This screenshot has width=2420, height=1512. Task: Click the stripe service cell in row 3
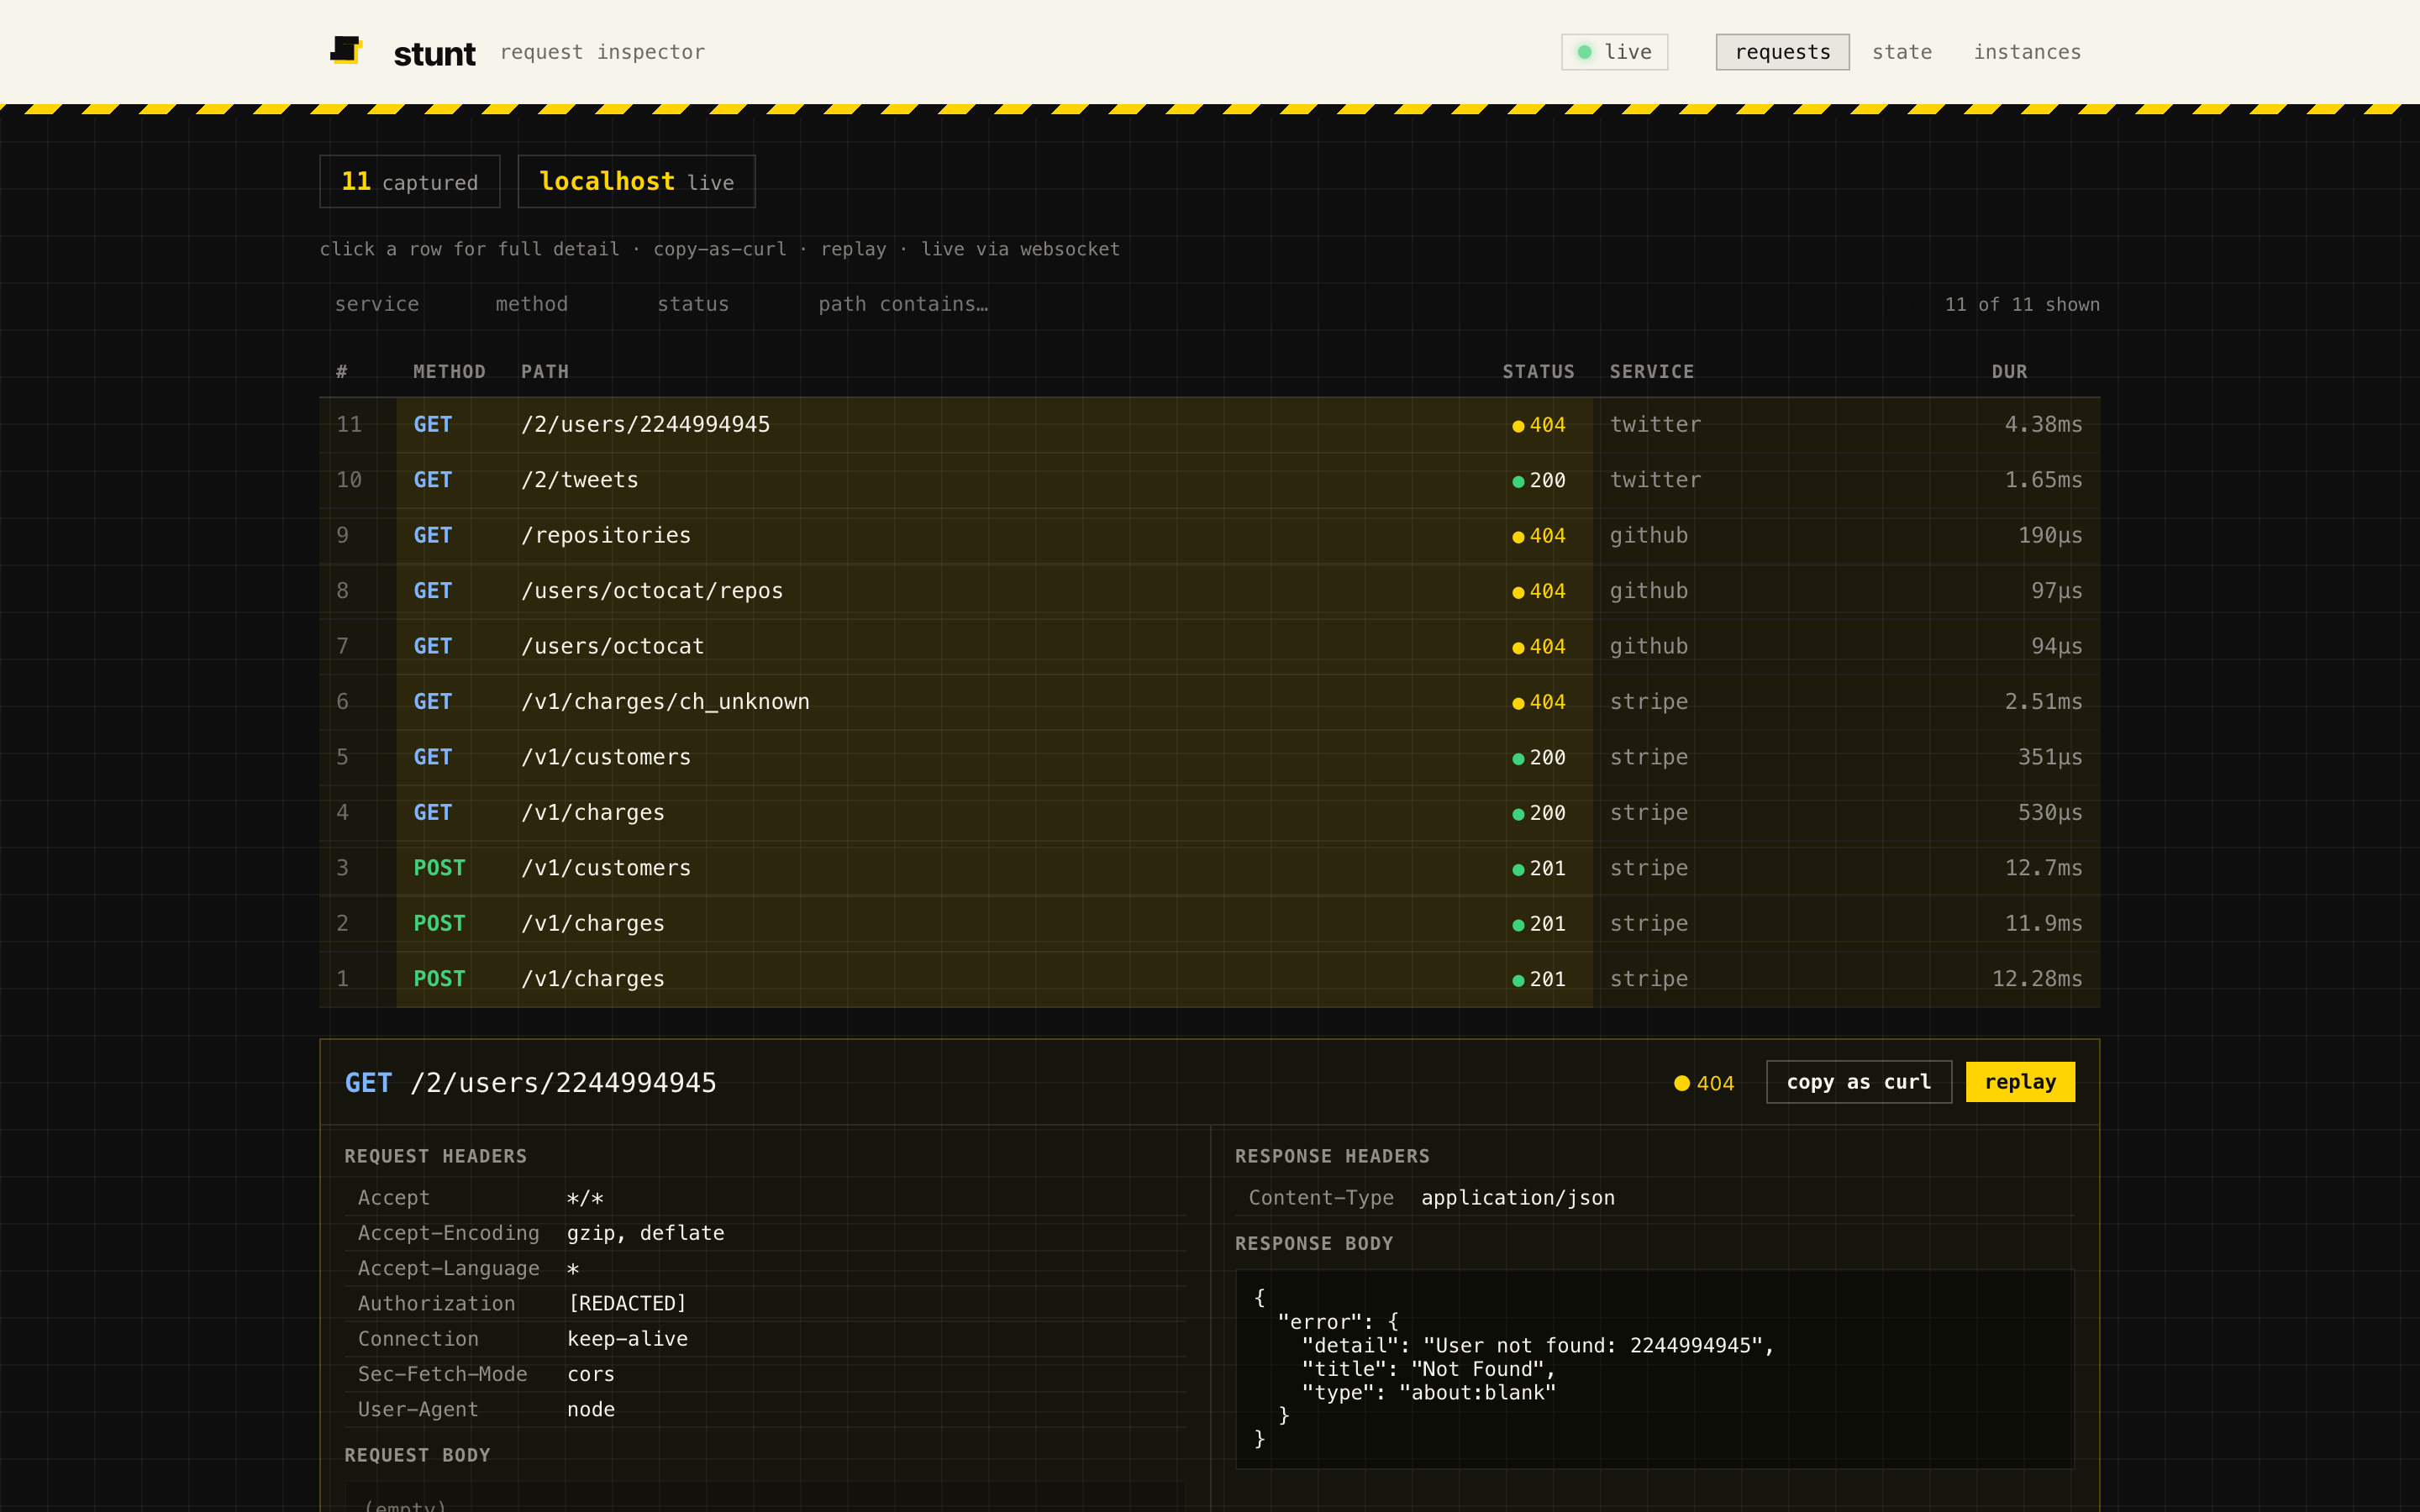(1648, 869)
